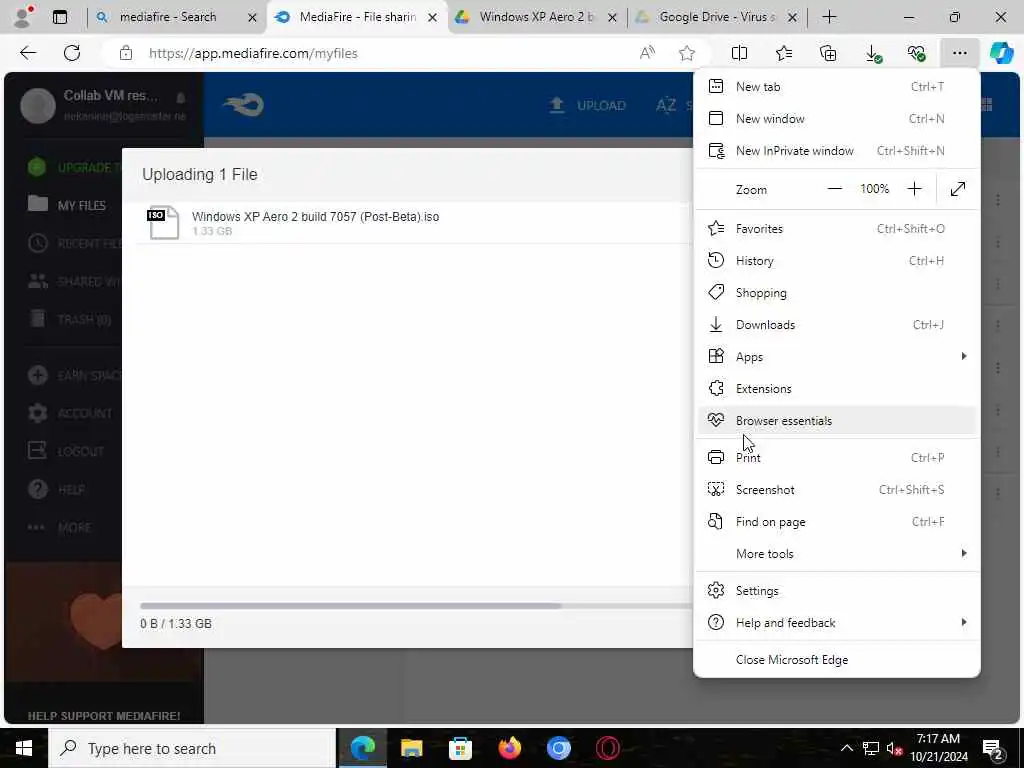Open the Edge profile avatar icon
The width and height of the screenshot is (1024, 768).
tap(23, 17)
